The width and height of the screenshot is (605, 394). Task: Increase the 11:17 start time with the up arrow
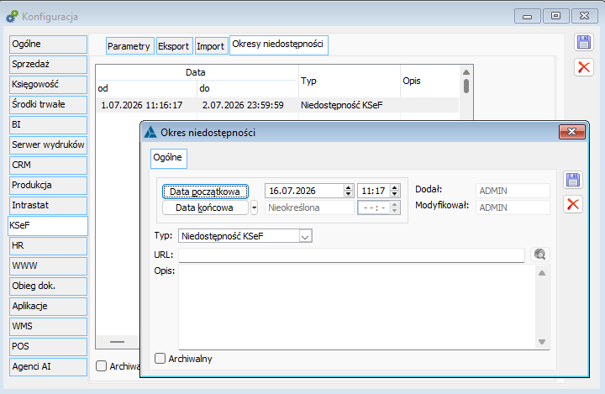(394, 188)
